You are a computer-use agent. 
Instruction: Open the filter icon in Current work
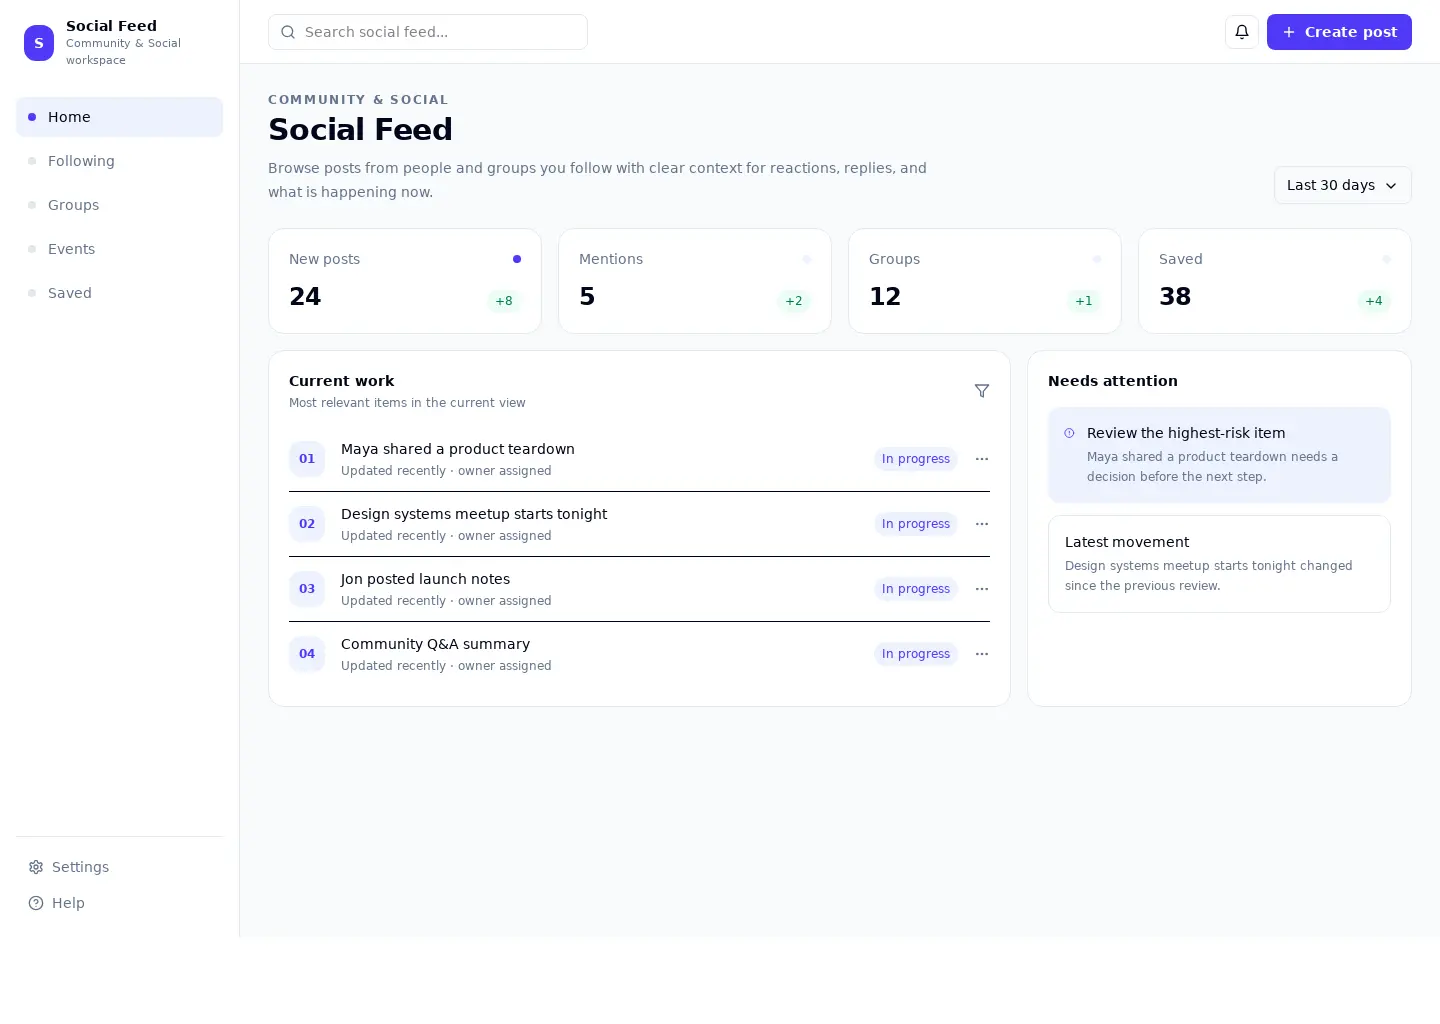(x=982, y=391)
